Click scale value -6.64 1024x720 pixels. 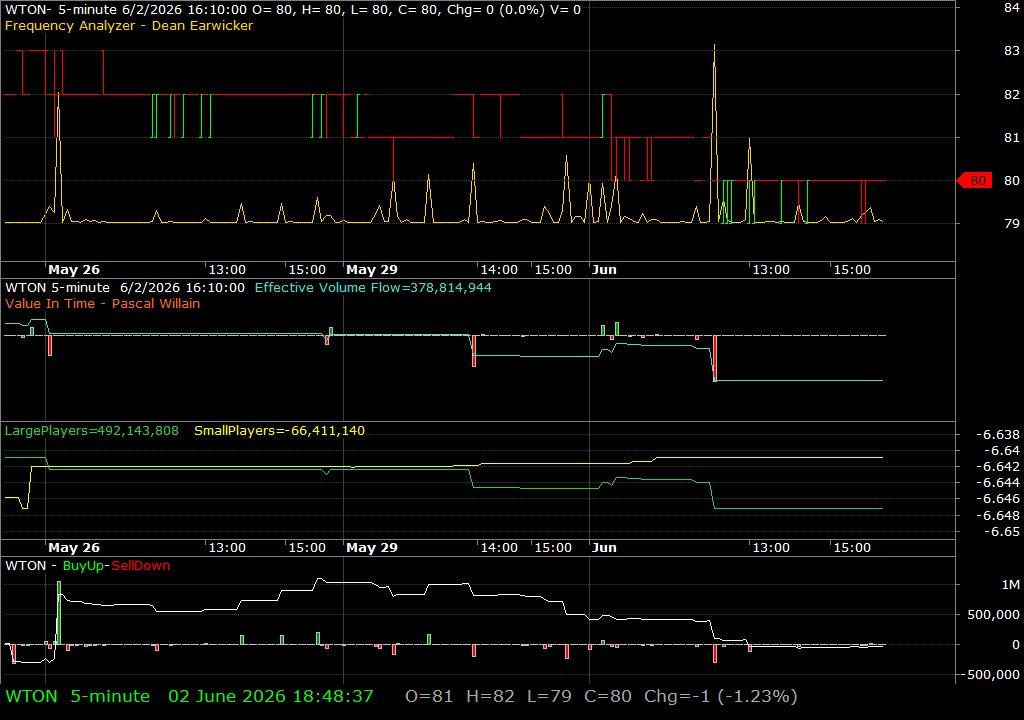coord(1001,451)
